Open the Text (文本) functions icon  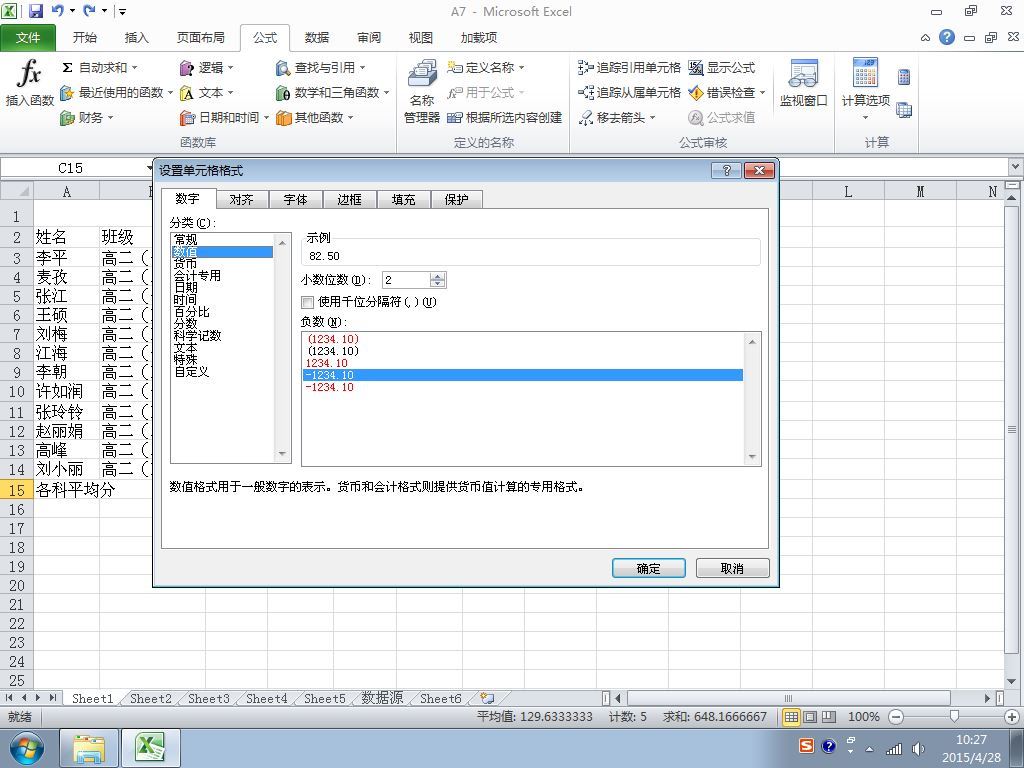(x=187, y=93)
